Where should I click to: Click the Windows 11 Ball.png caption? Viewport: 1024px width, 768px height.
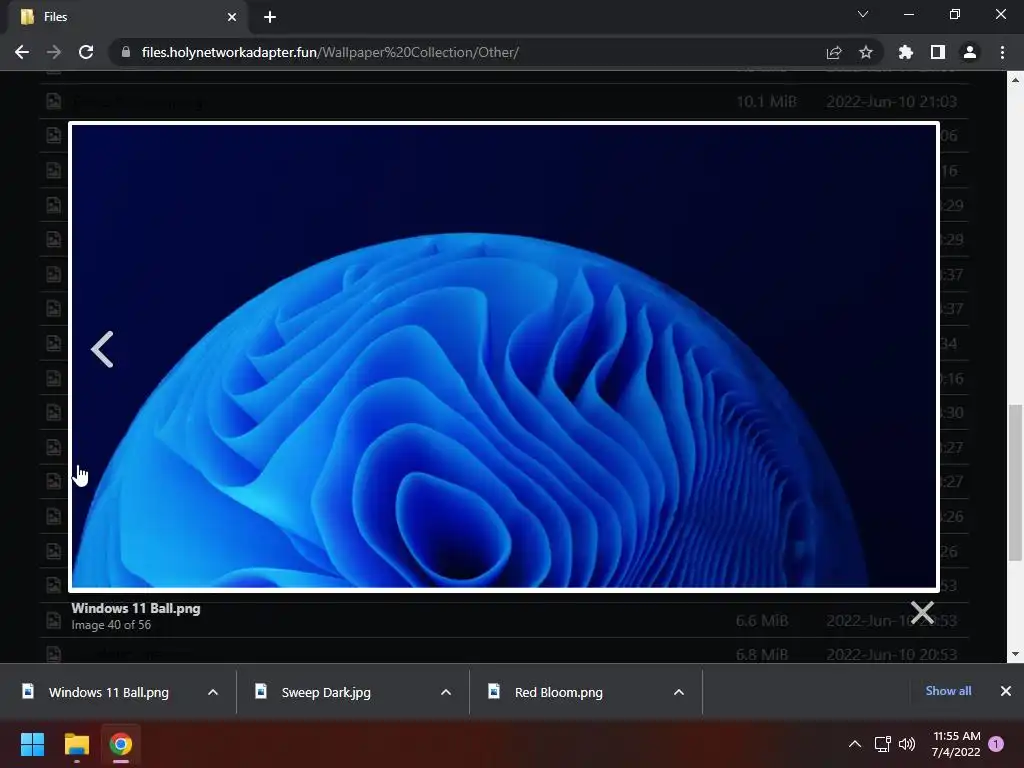[136, 608]
